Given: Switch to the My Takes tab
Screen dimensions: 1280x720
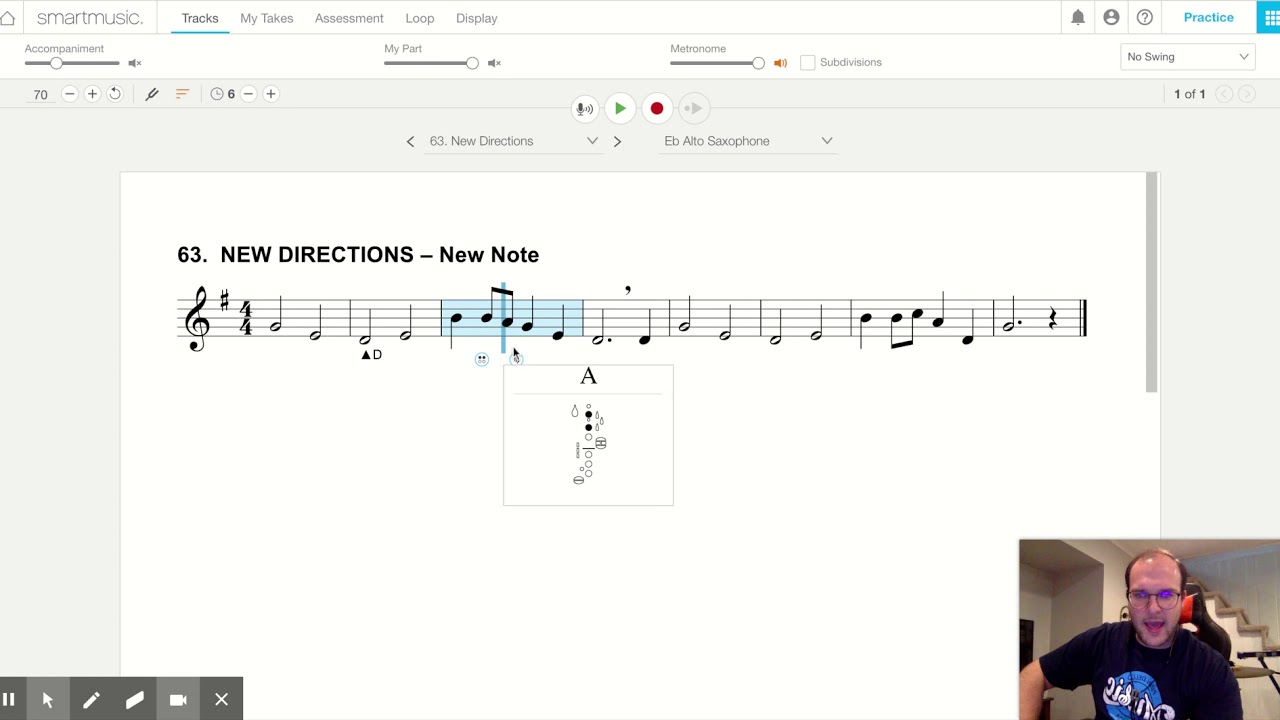Looking at the screenshot, I should pos(266,18).
